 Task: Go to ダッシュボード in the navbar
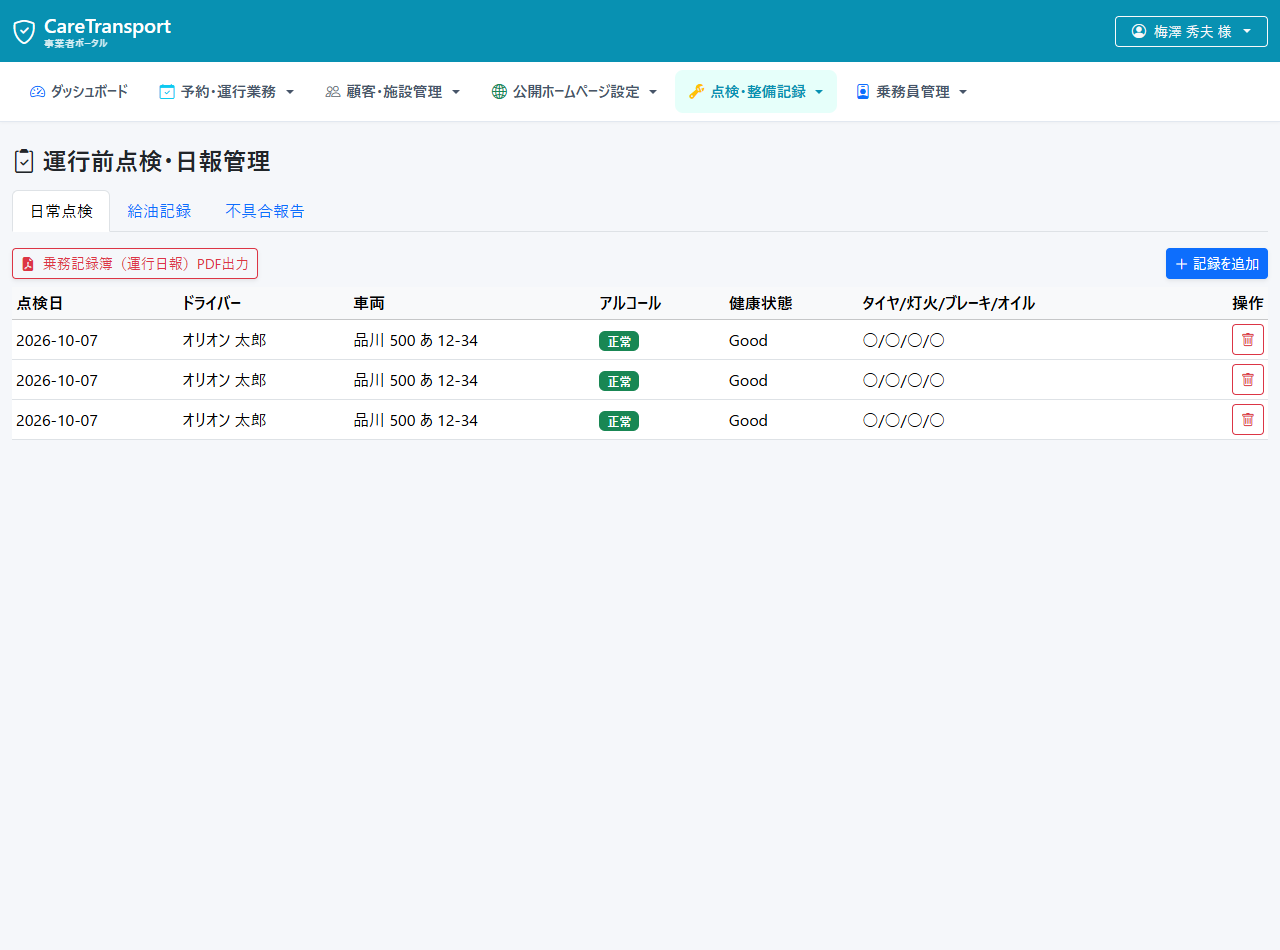[79, 91]
